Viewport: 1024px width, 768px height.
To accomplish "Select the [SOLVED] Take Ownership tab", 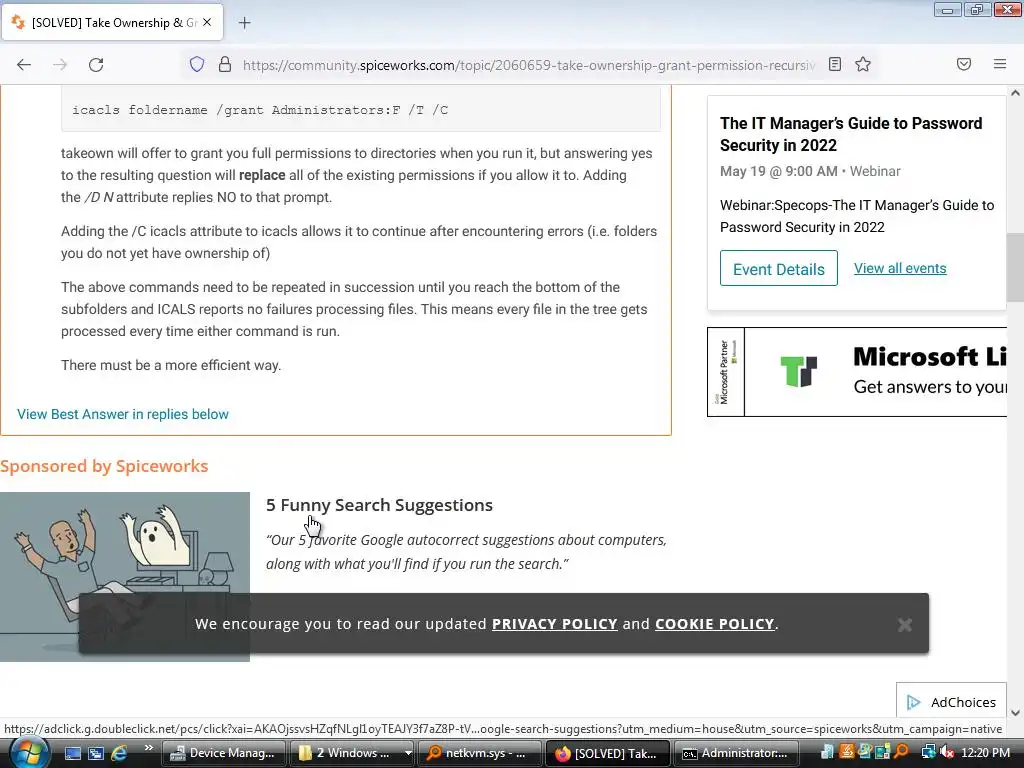I will 112,23.
